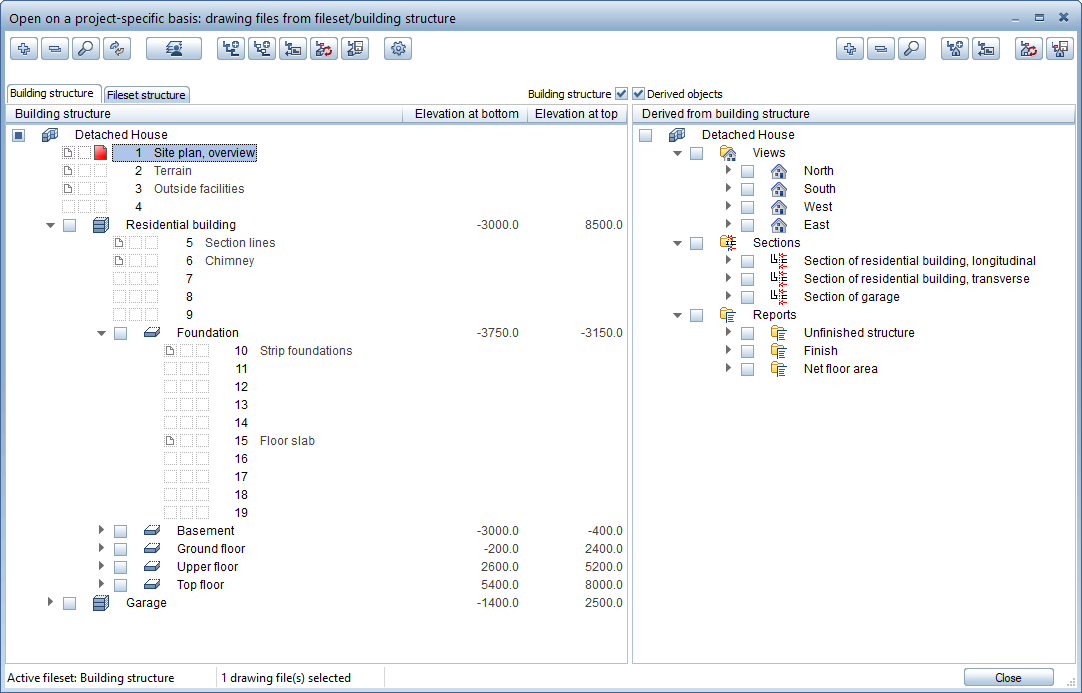Click the right toolbar expand-all plus icon
The height and width of the screenshot is (693, 1082).
tap(850, 49)
